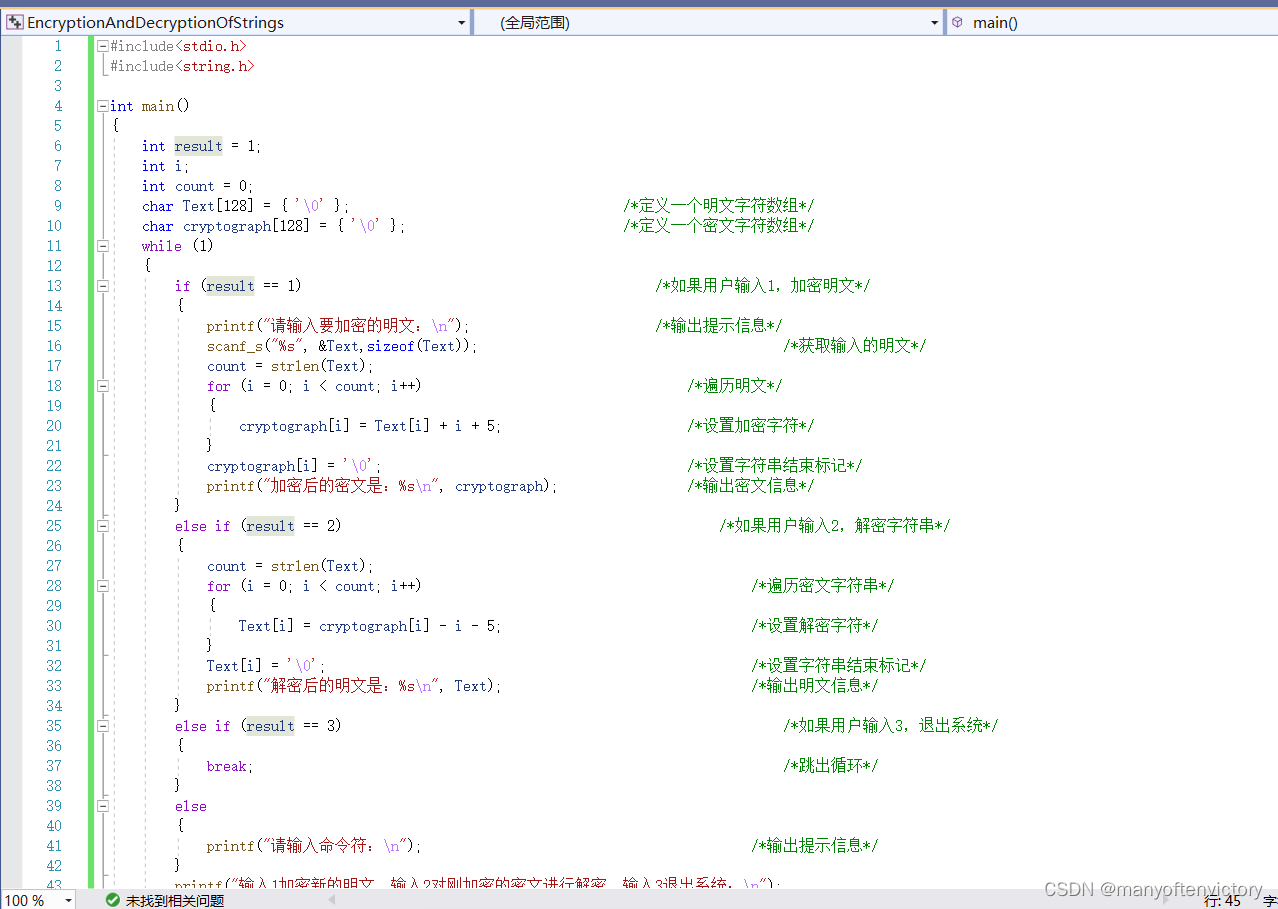Click the comment 定义一个明文字符数组

click(718, 206)
